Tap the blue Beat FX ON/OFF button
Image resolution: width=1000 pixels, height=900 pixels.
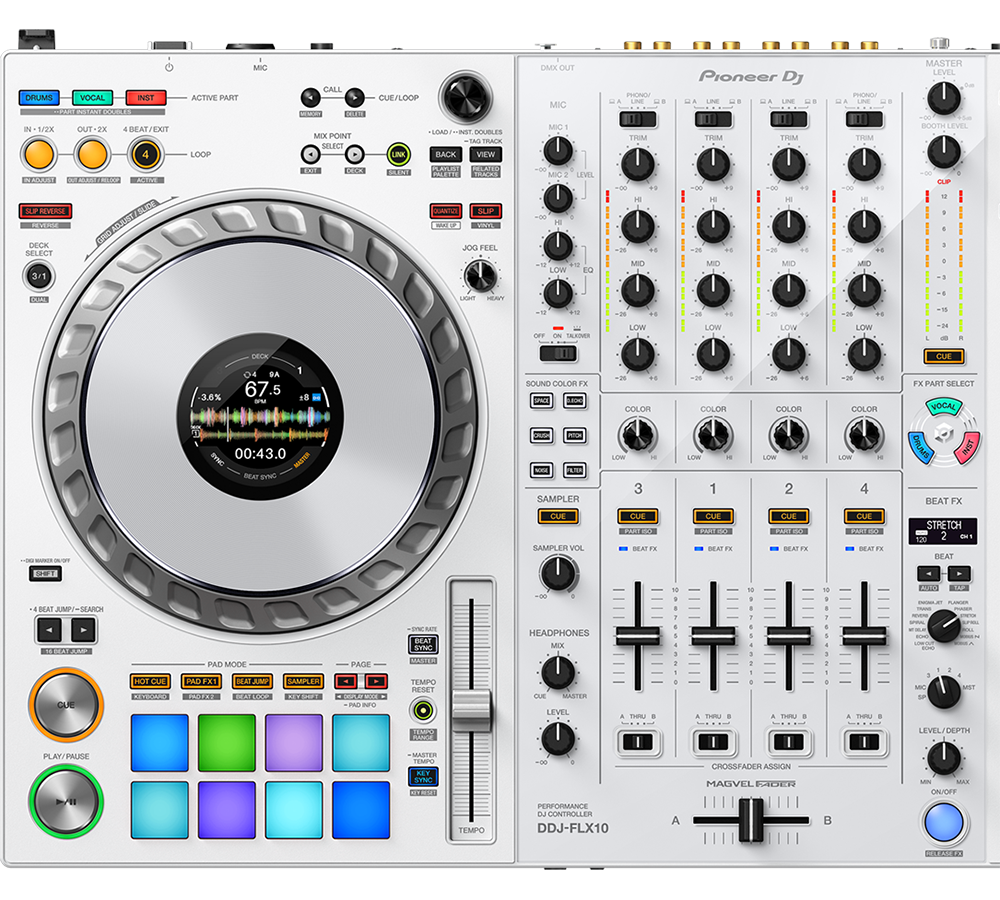944,822
